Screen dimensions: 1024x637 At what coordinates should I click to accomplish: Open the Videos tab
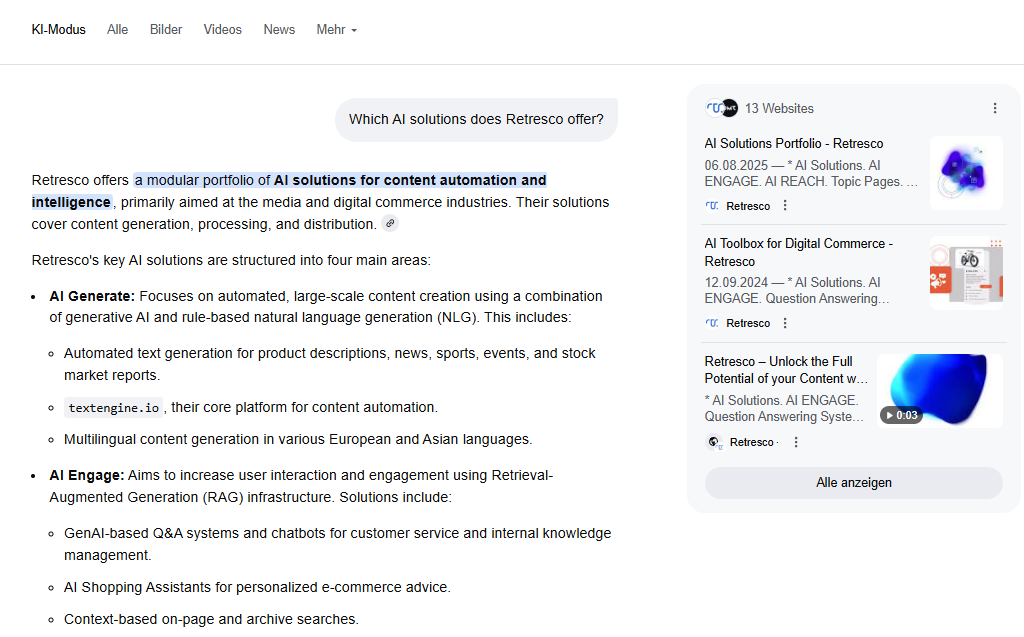point(223,30)
